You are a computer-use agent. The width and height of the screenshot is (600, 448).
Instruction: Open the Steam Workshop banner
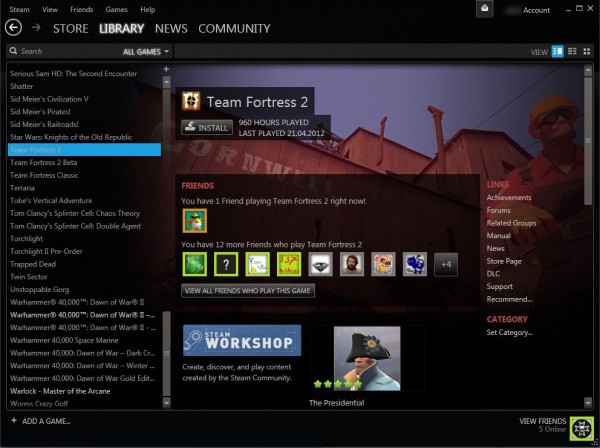(x=242, y=340)
